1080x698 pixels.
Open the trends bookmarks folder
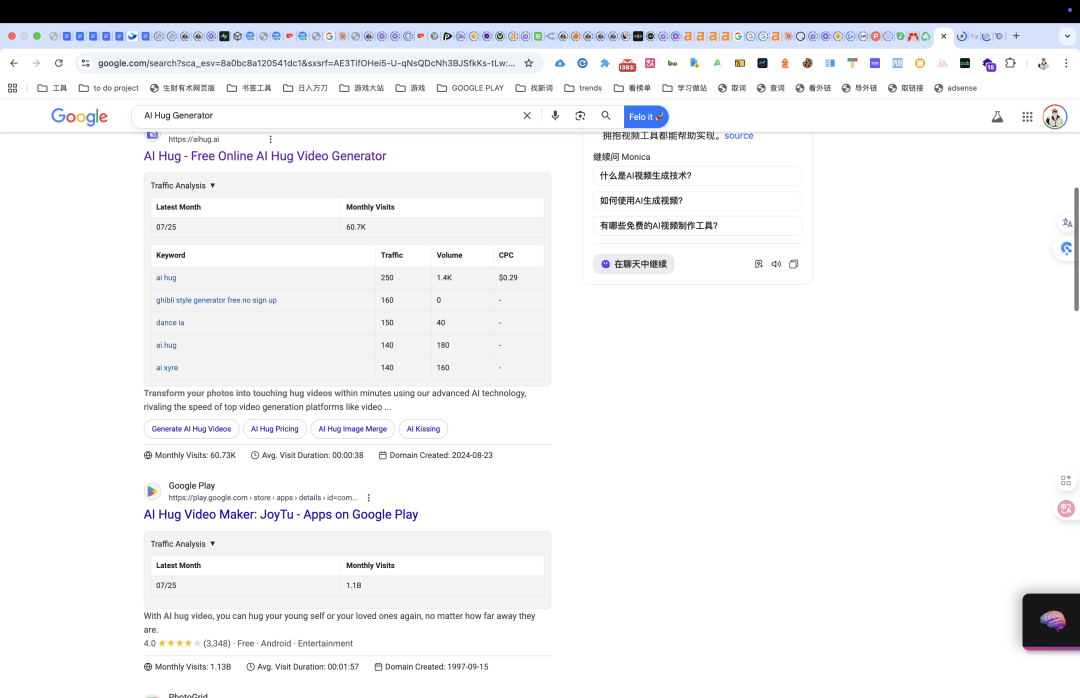(x=583, y=88)
